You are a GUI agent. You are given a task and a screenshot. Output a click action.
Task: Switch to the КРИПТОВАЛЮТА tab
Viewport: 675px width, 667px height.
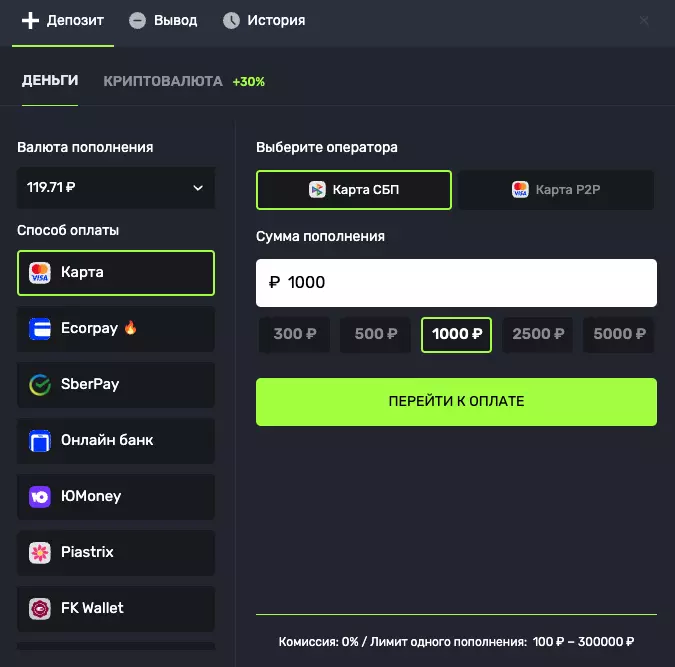162,81
